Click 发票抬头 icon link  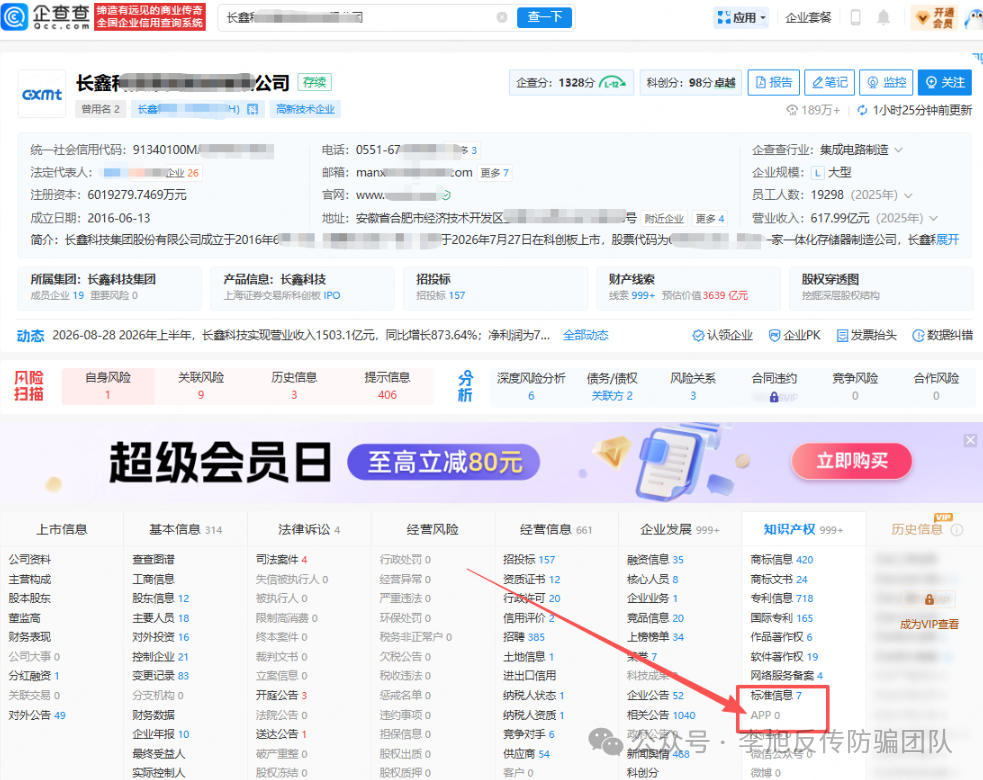pos(867,335)
